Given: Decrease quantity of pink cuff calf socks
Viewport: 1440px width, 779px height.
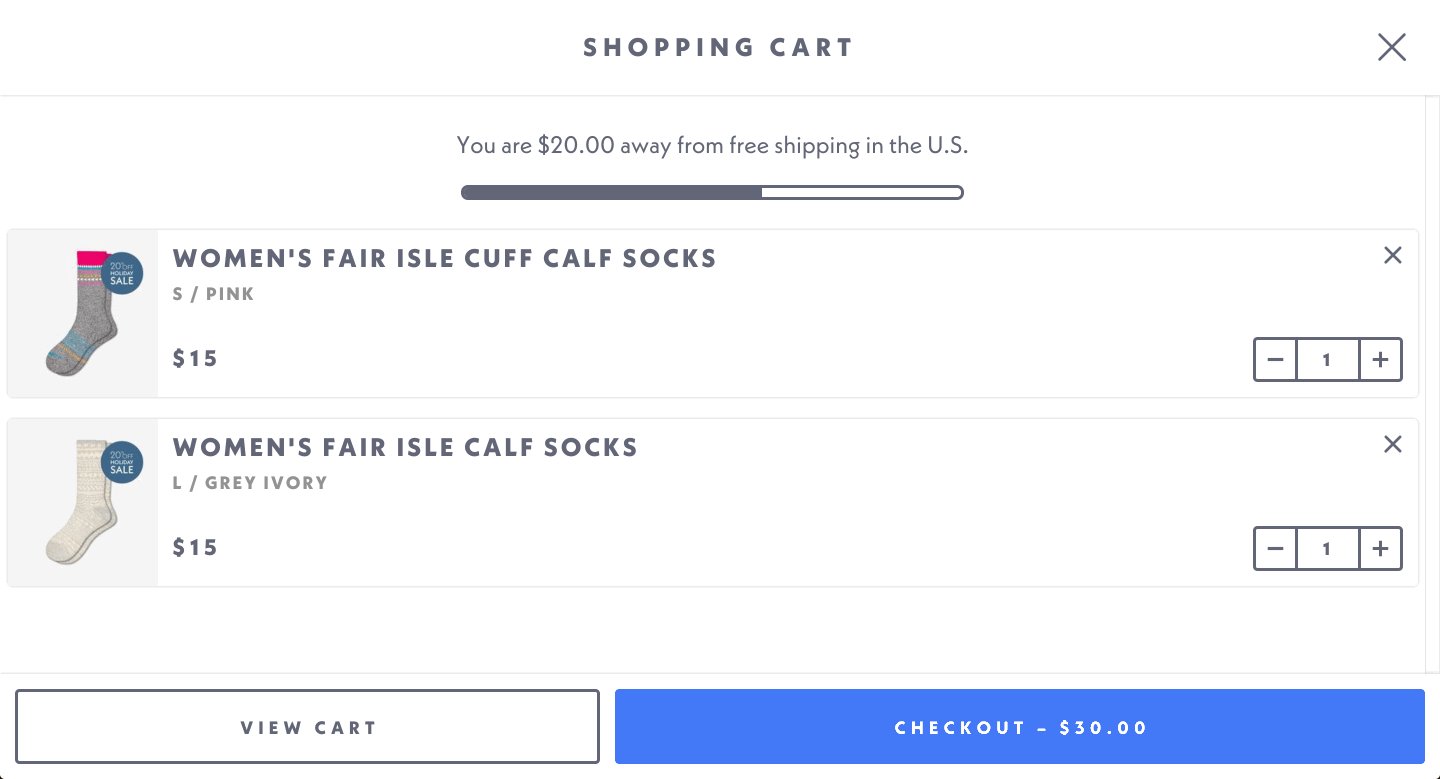Looking at the screenshot, I should (1275, 360).
